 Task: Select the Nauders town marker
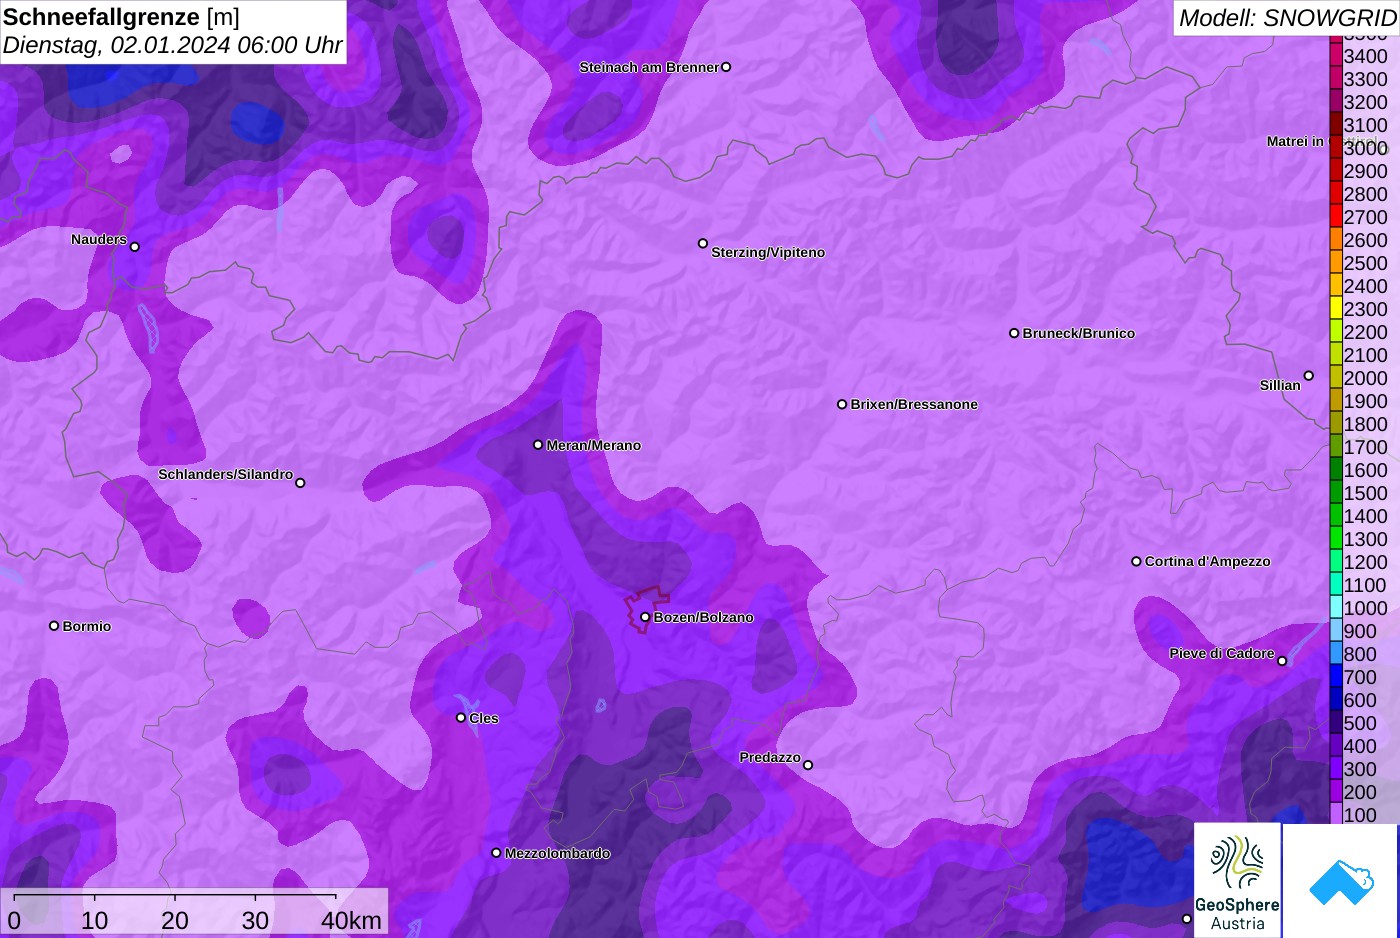coord(135,247)
